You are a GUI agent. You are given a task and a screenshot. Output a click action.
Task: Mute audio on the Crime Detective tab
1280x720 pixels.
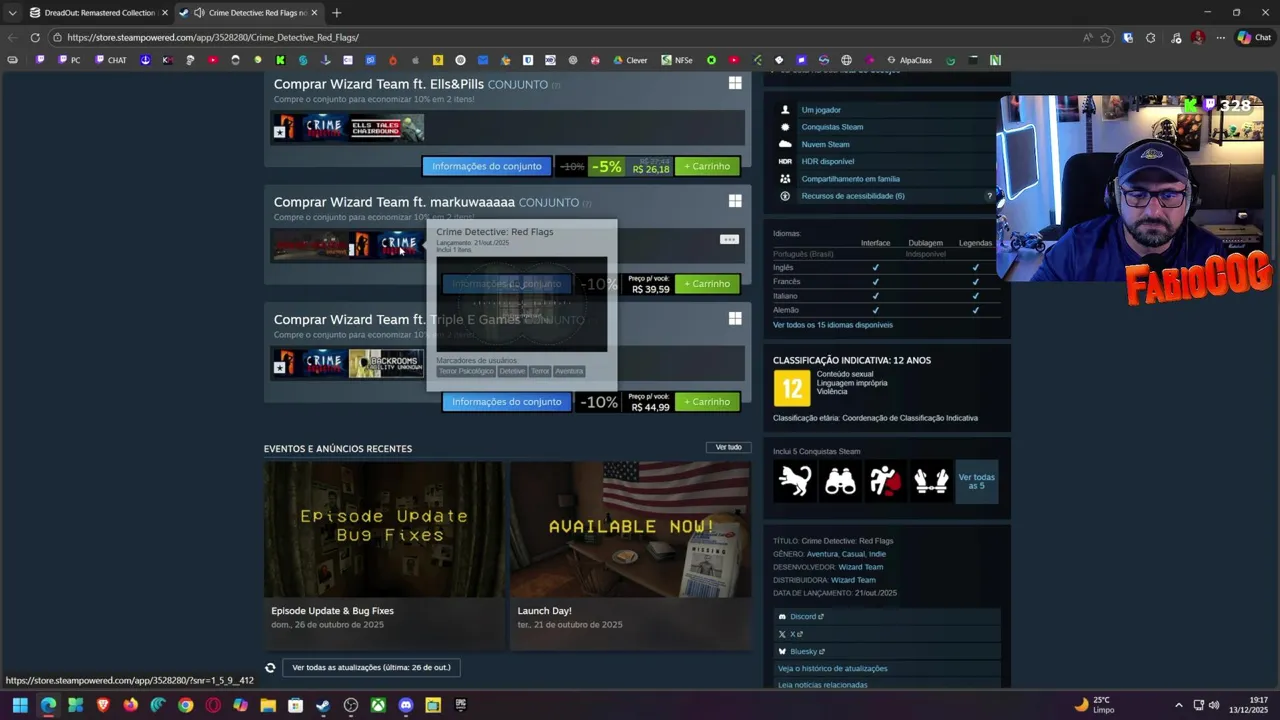pos(198,13)
